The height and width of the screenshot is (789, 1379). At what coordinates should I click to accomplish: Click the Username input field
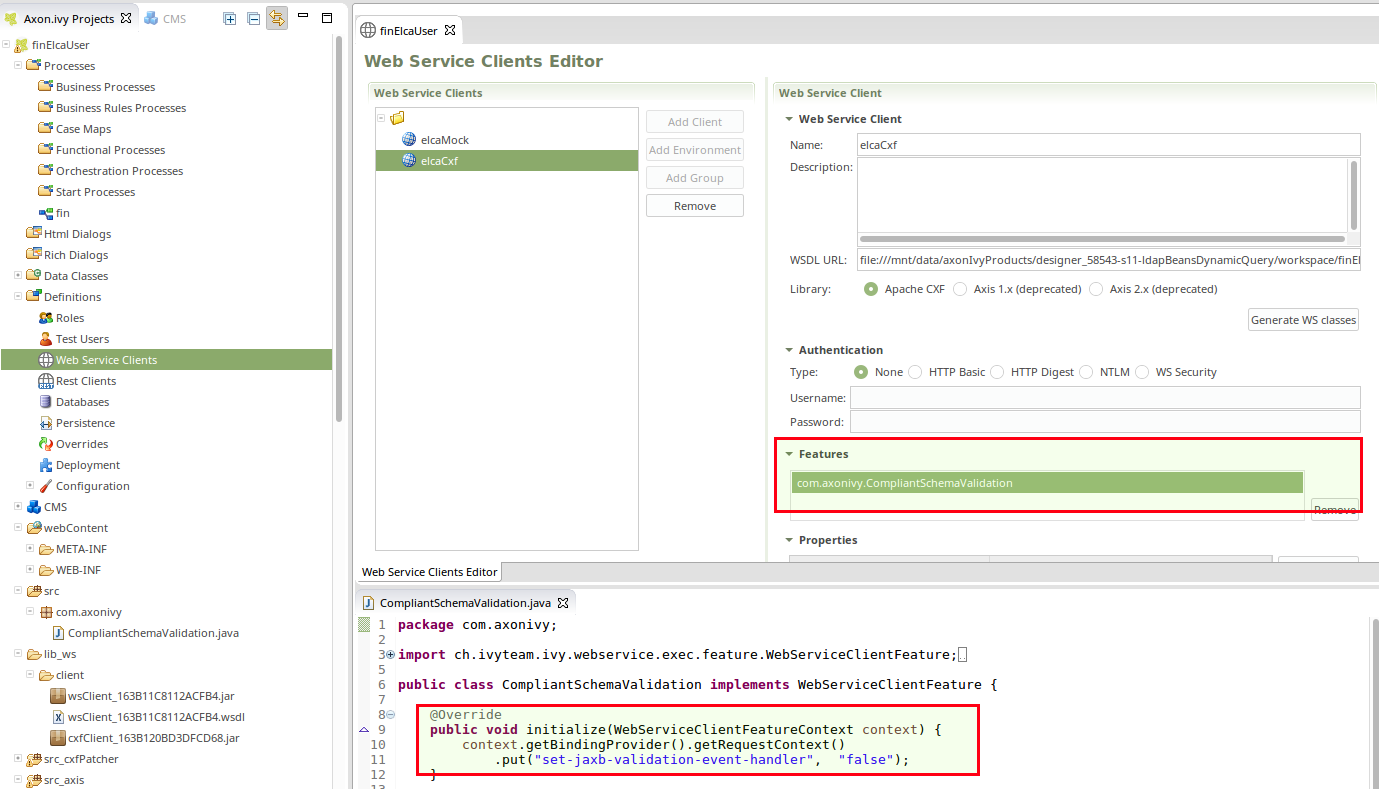coord(1105,398)
